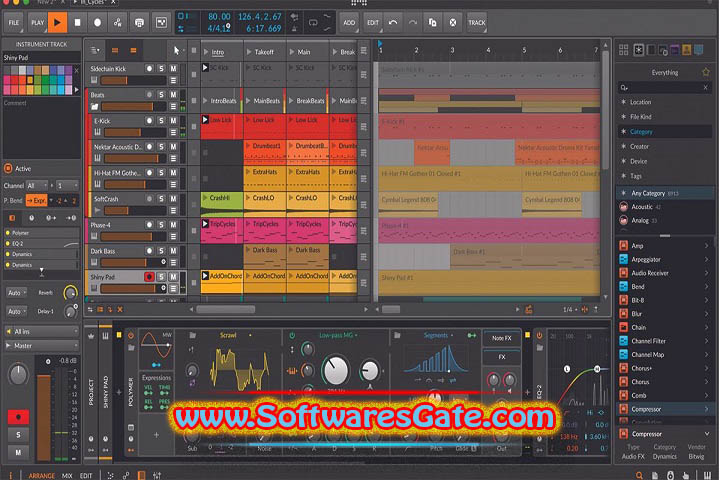Click the Amp device icon
Image resolution: width=720 pixels, height=480 pixels.
(624, 246)
